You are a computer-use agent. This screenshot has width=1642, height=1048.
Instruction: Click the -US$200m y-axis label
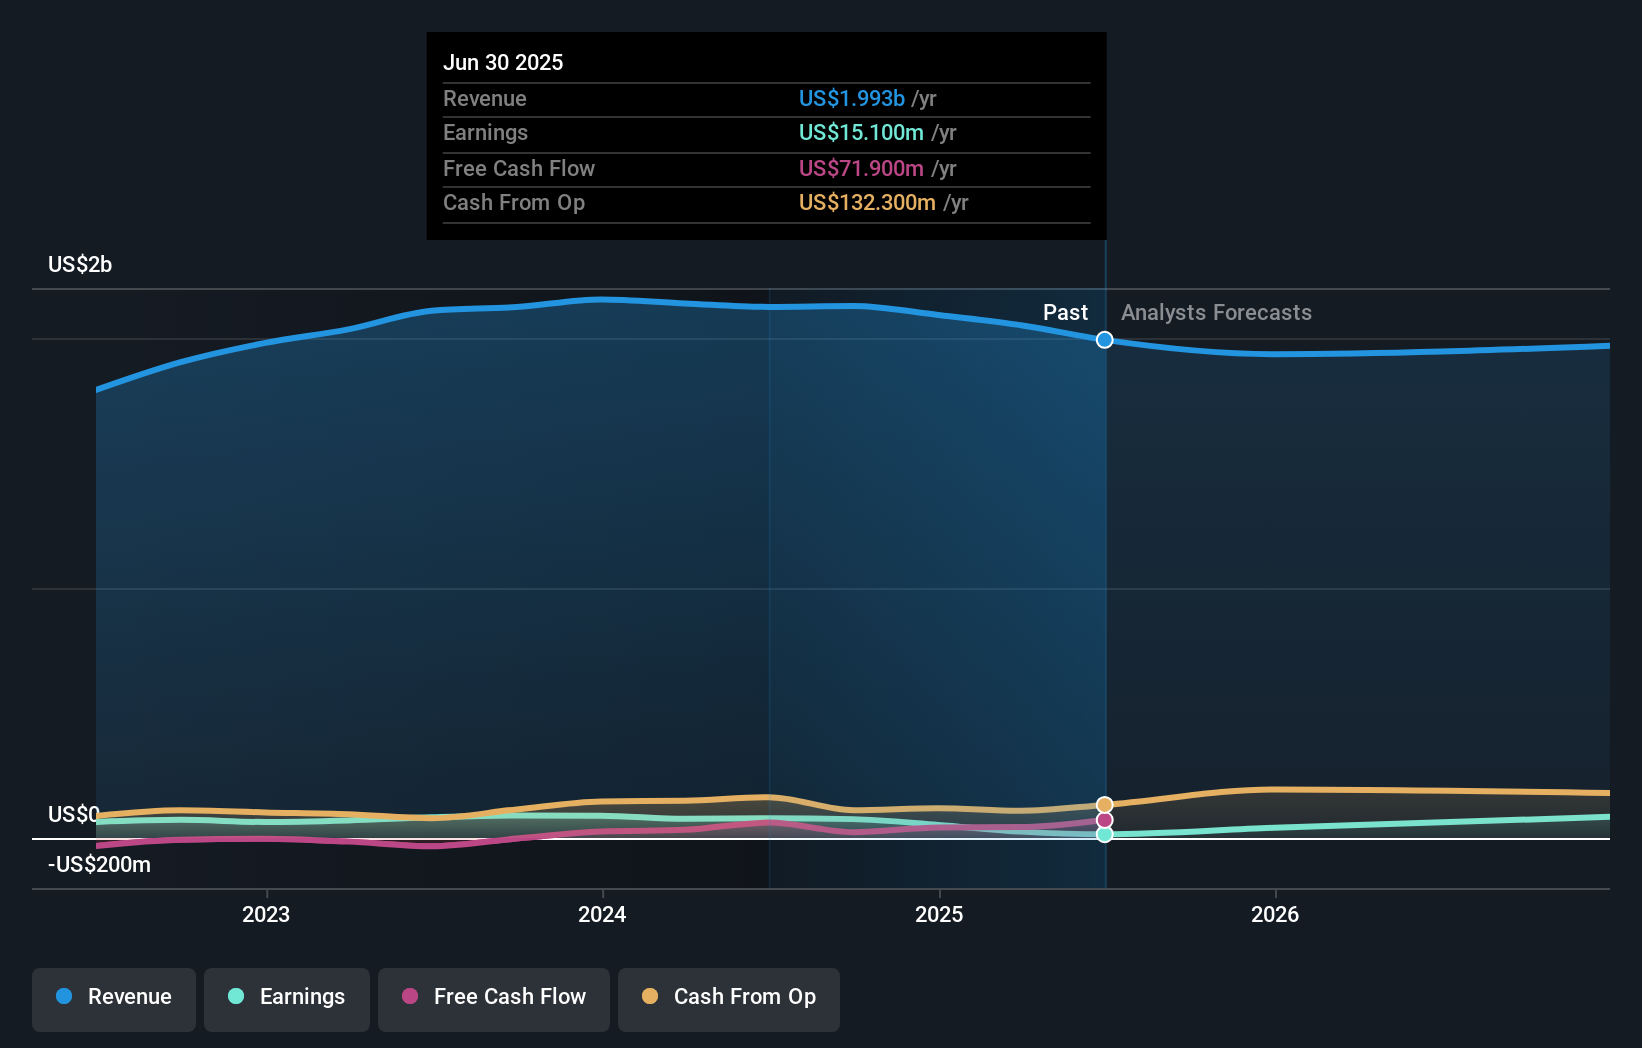click(99, 864)
